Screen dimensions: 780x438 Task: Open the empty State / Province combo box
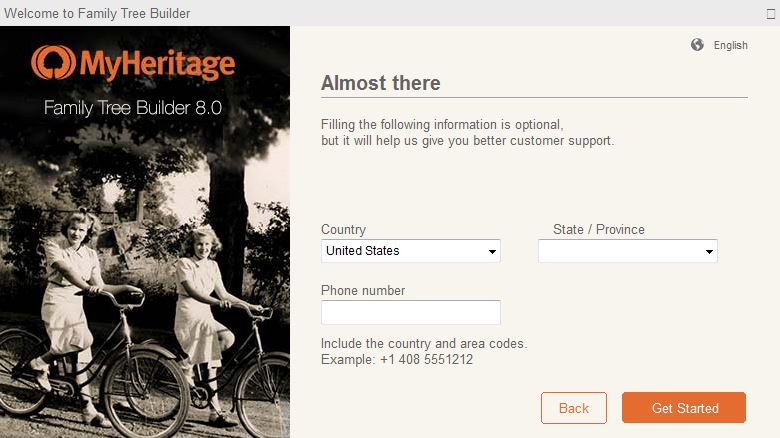coord(620,252)
